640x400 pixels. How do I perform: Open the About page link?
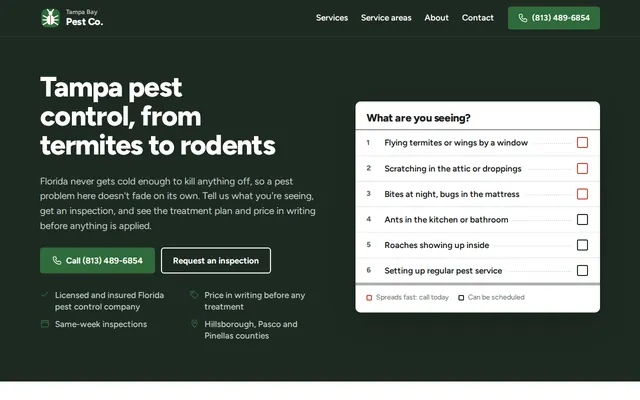click(x=436, y=18)
